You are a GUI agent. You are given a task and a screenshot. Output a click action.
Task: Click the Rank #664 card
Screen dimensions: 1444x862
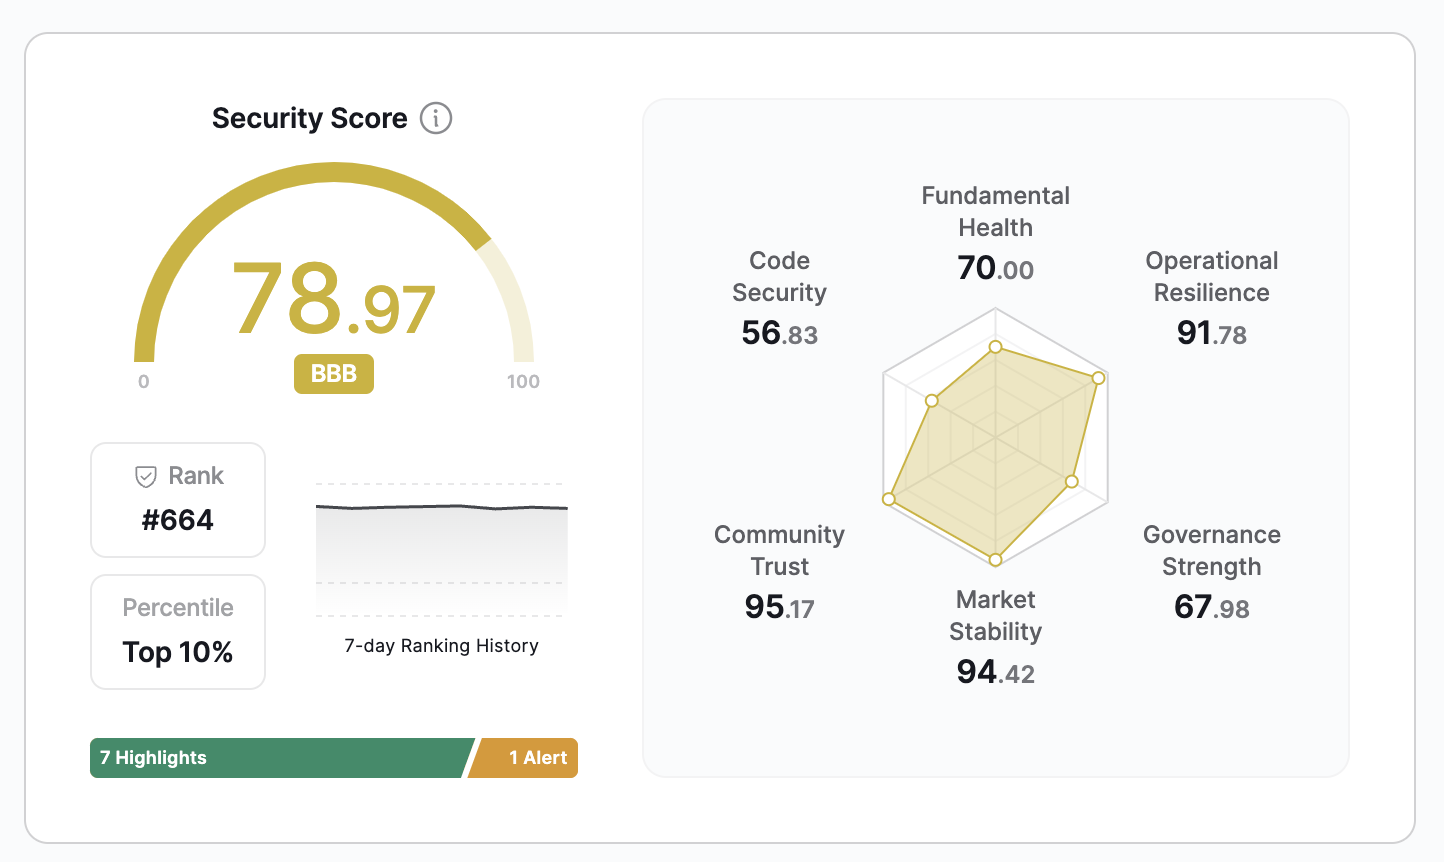[178, 500]
